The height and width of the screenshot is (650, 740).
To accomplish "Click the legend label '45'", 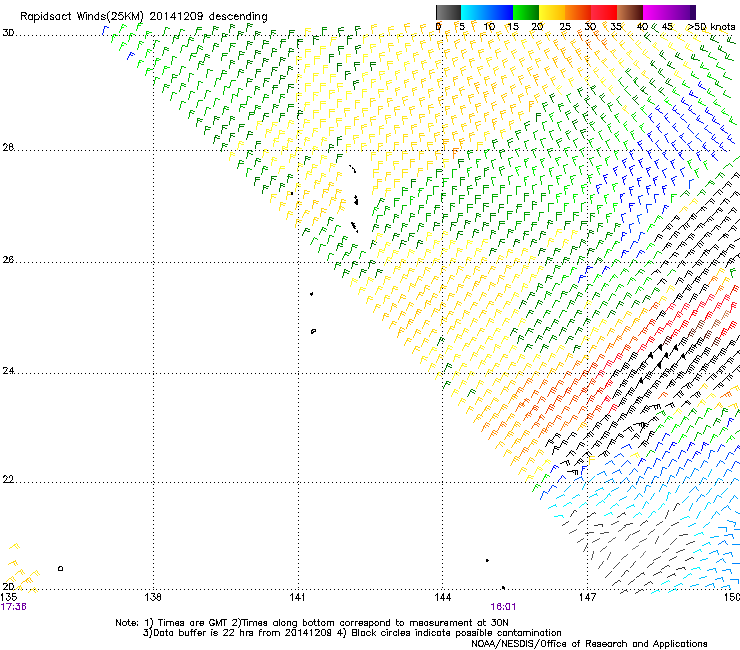I will [x=667, y=26].
